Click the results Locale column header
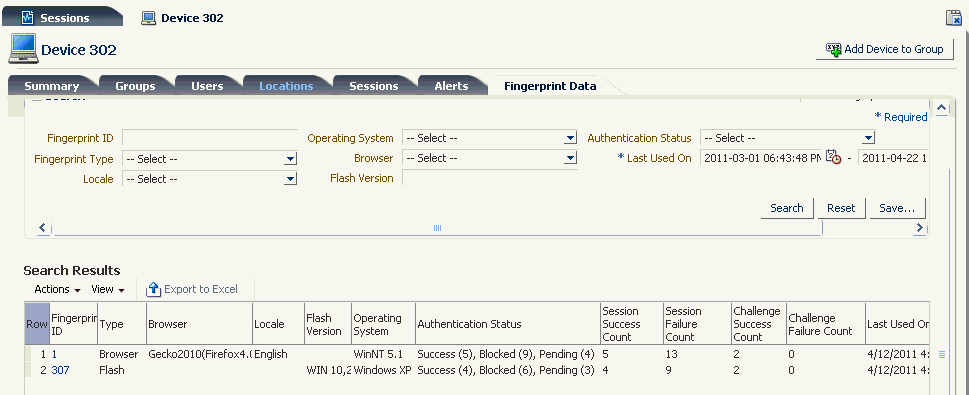The height and width of the screenshot is (395, 969). (278, 324)
